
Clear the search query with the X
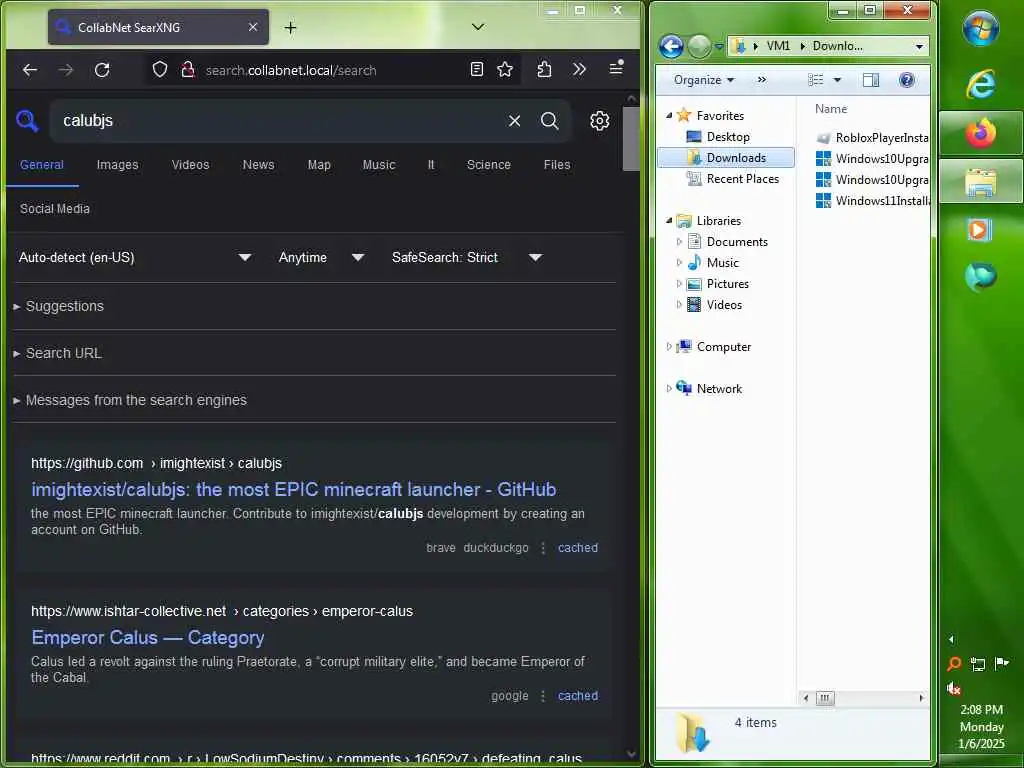(515, 121)
